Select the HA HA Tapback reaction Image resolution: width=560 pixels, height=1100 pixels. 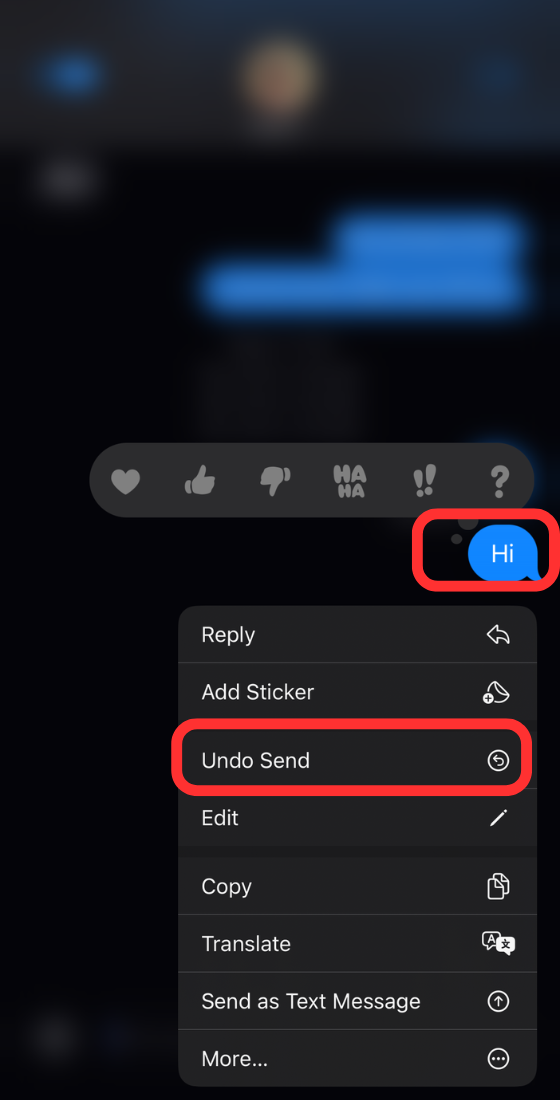(x=349, y=481)
